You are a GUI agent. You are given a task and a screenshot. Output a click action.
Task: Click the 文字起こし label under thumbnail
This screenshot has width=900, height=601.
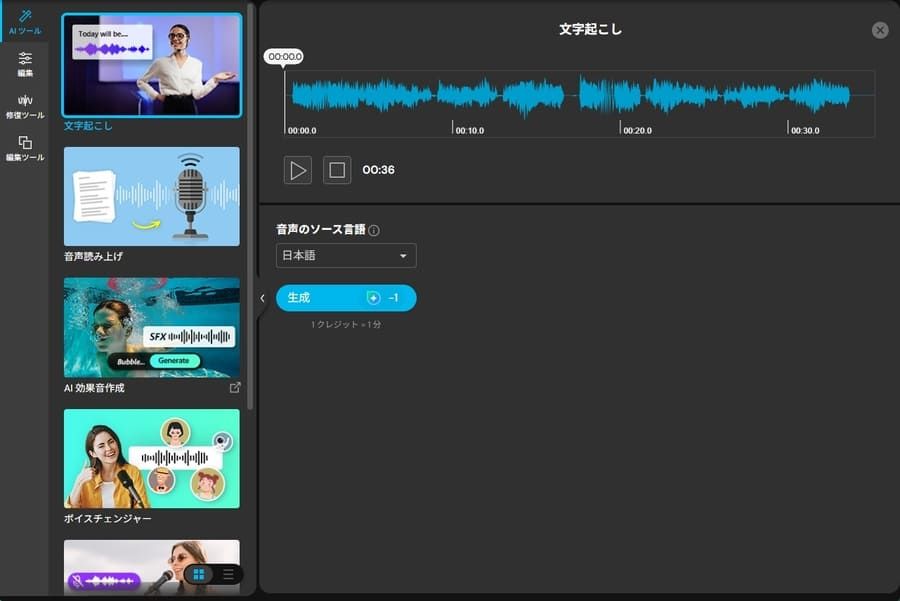(88, 126)
